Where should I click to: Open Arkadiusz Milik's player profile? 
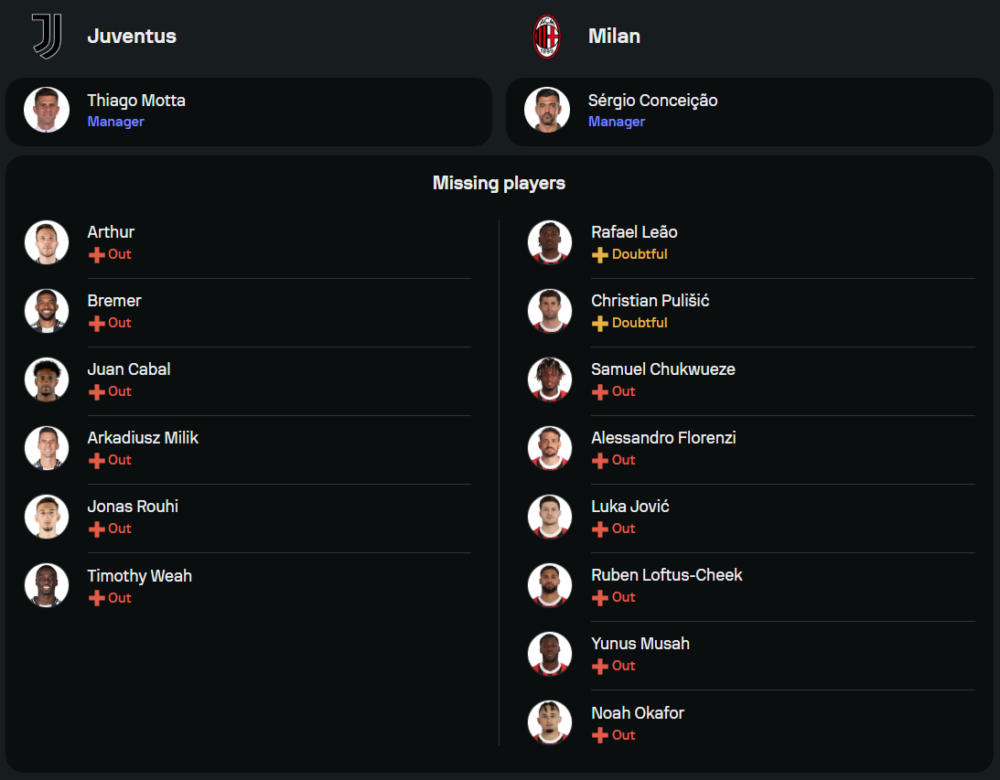coord(143,438)
